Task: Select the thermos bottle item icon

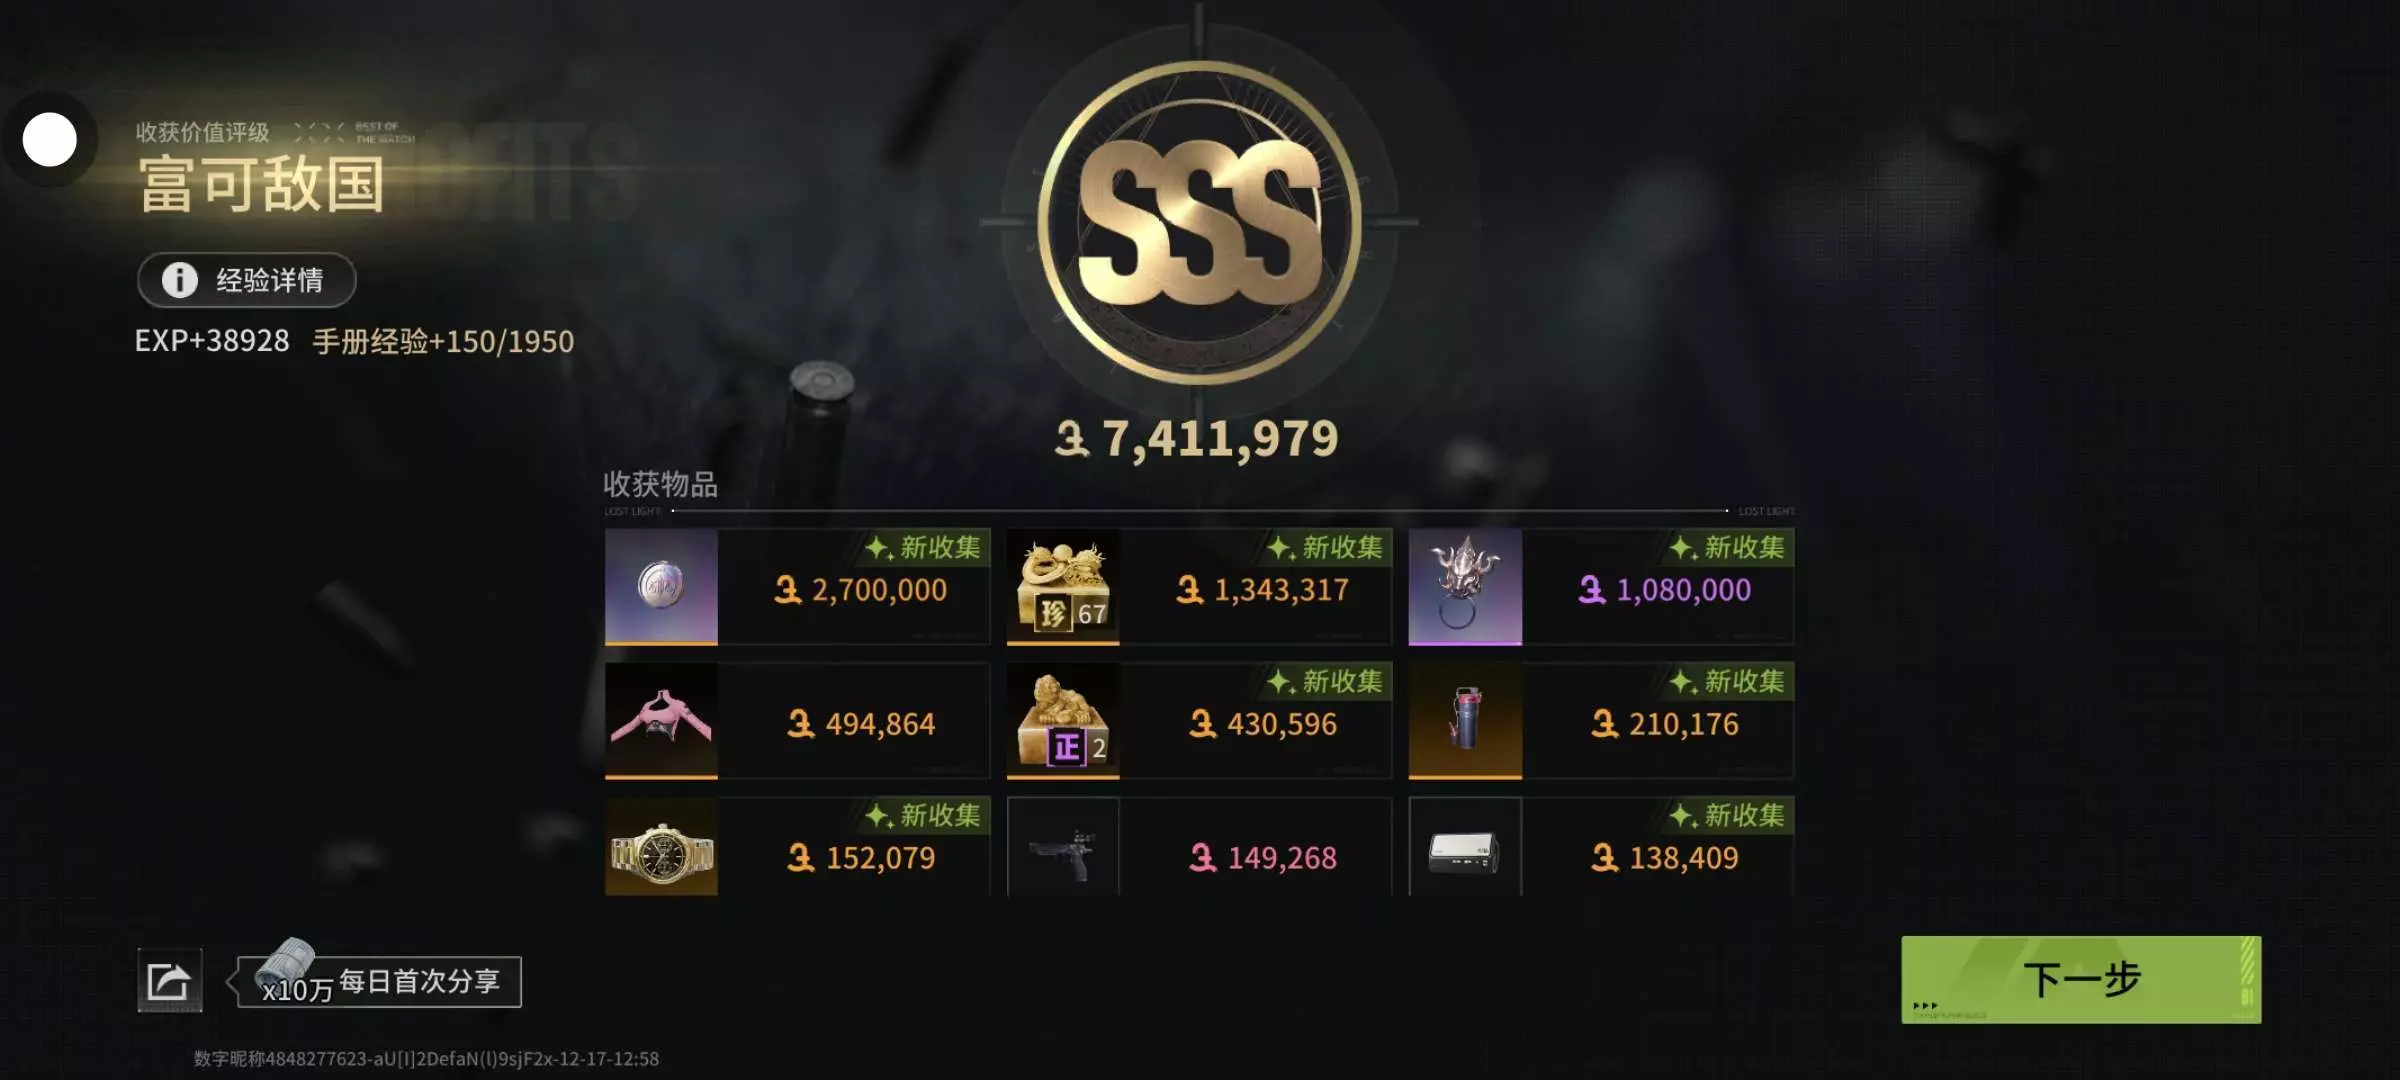Action: pos(1465,720)
